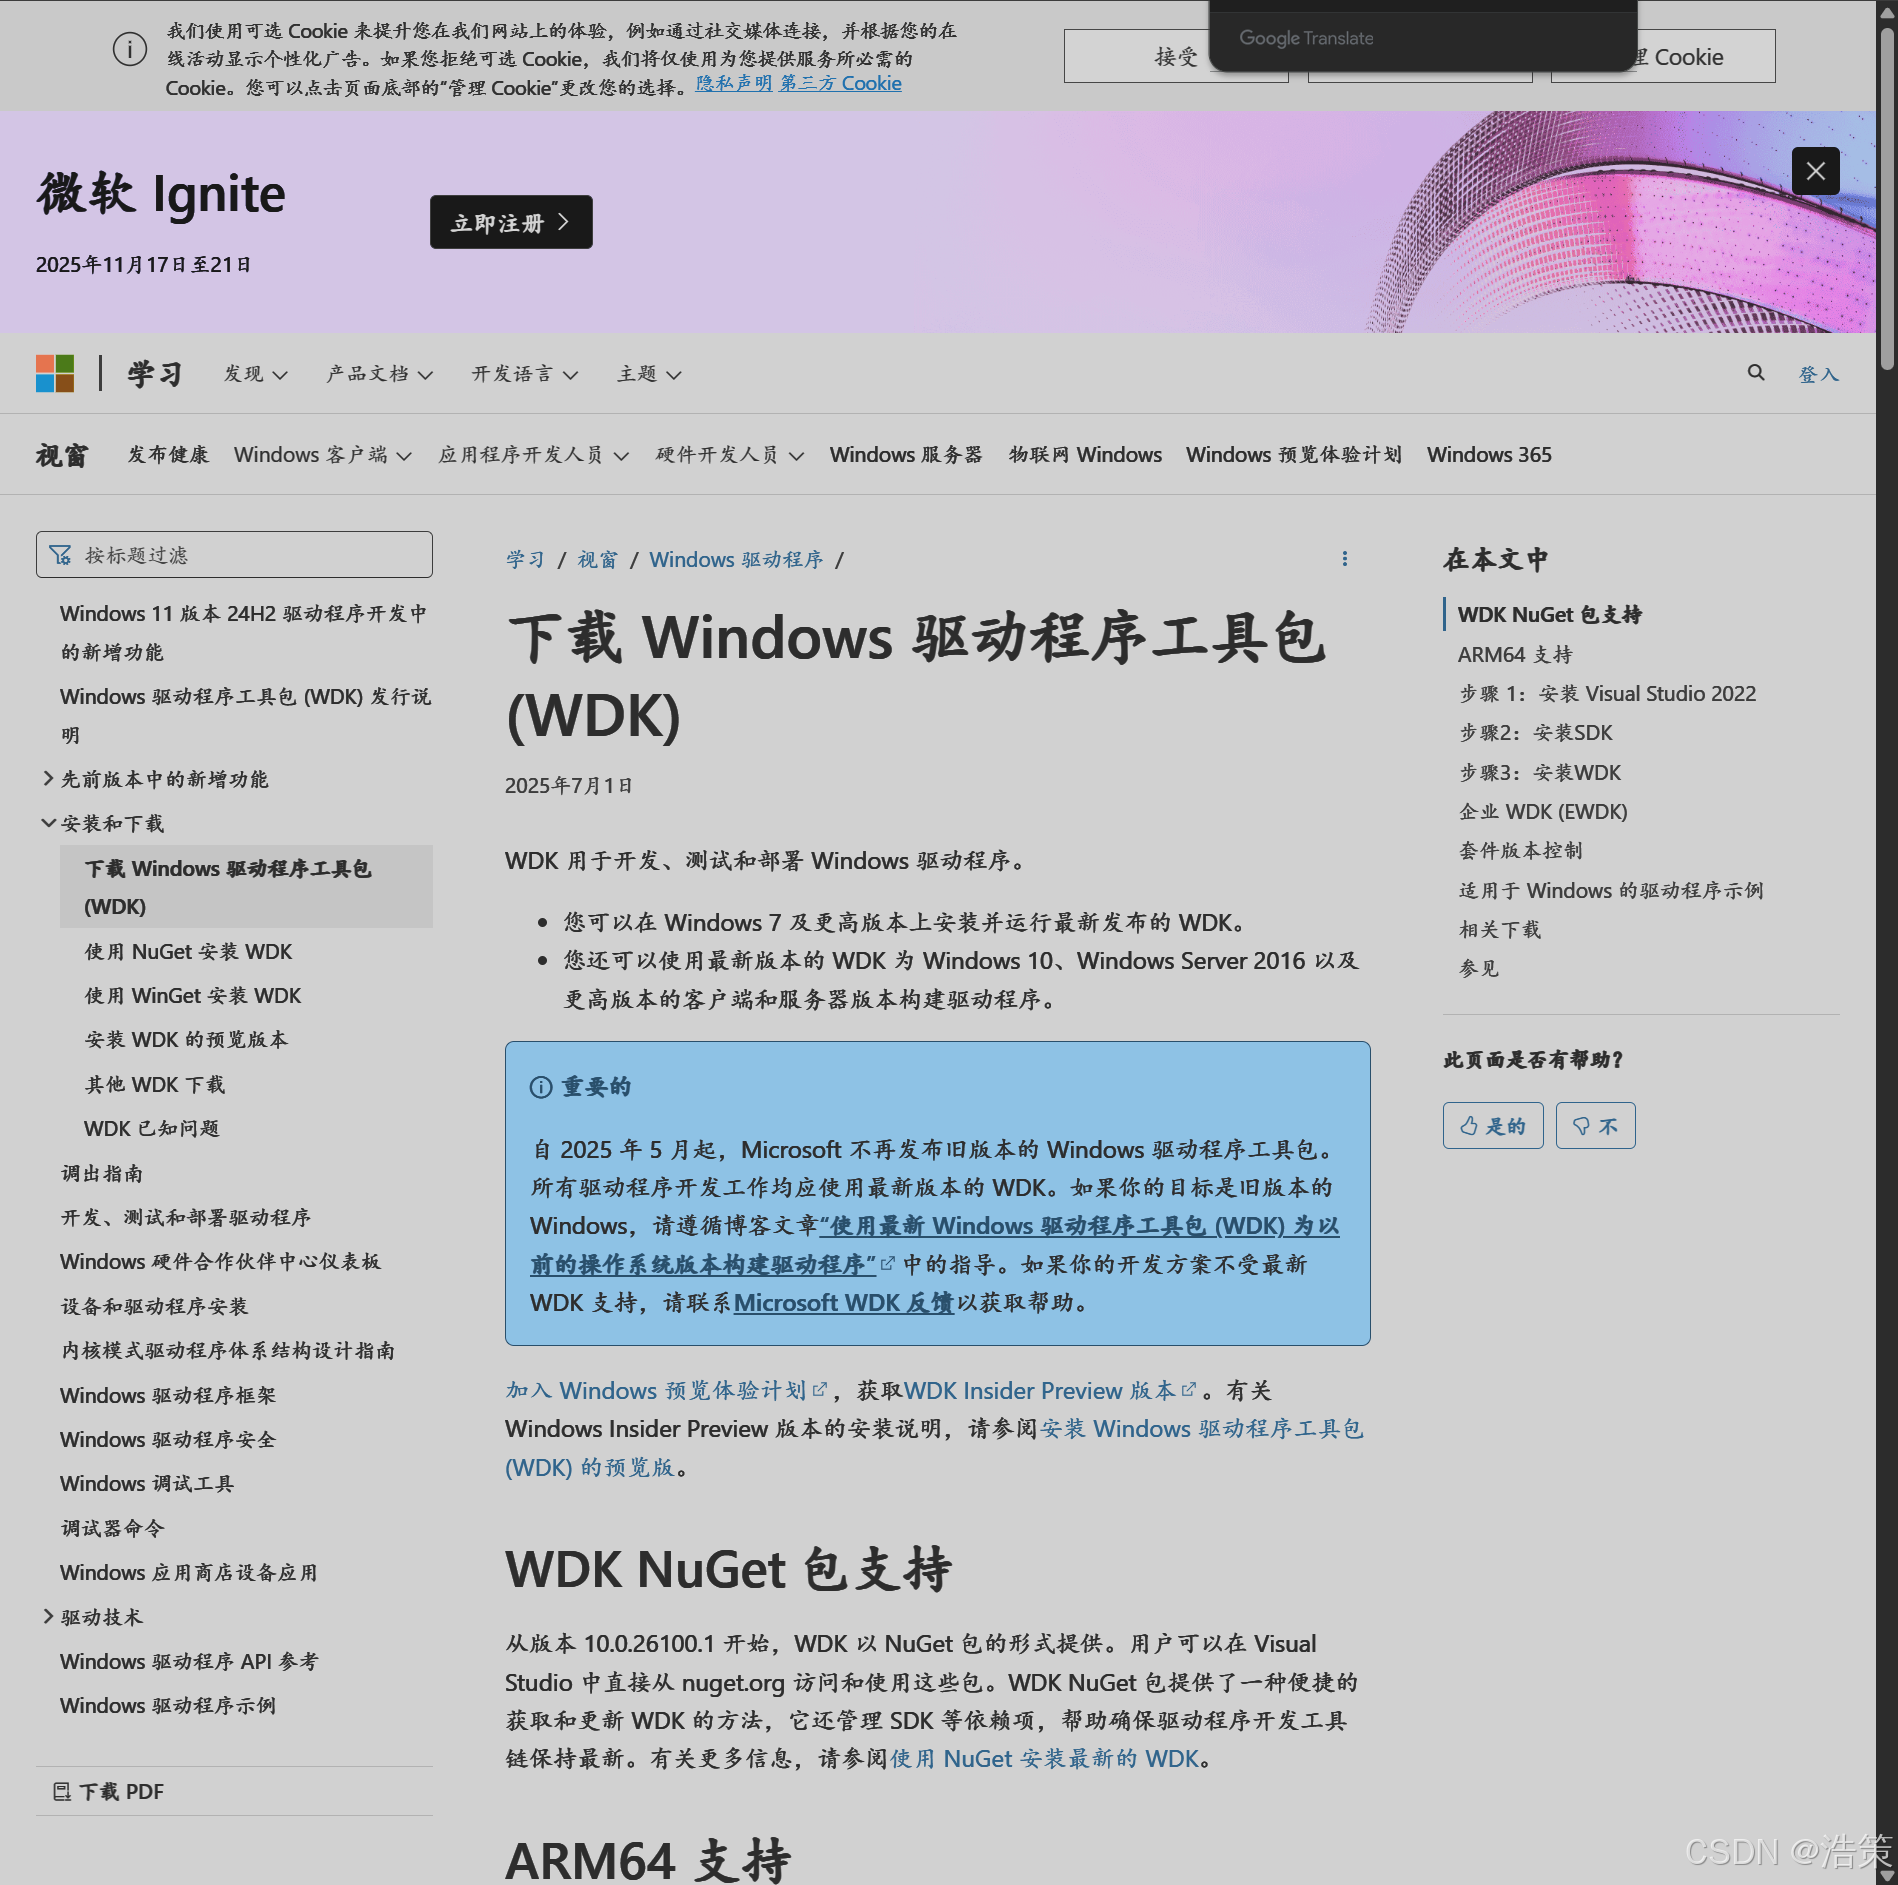Open 使用 NuGet 安装最新的 WDK link

click(1044, 1759)
